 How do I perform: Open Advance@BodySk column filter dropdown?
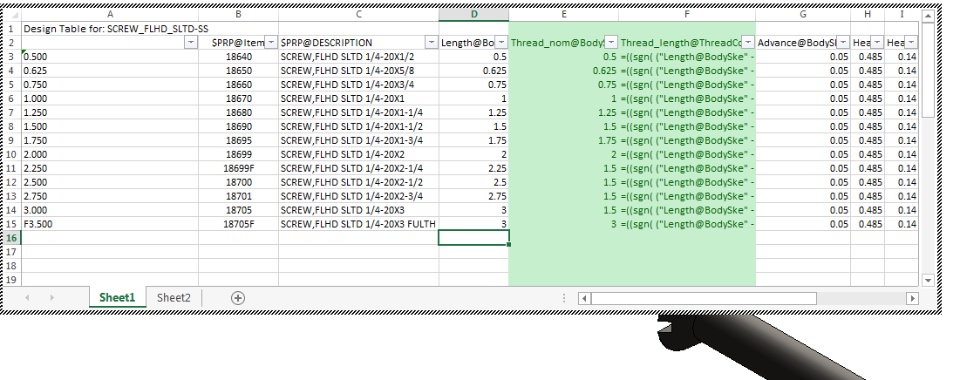coord(843,42)
